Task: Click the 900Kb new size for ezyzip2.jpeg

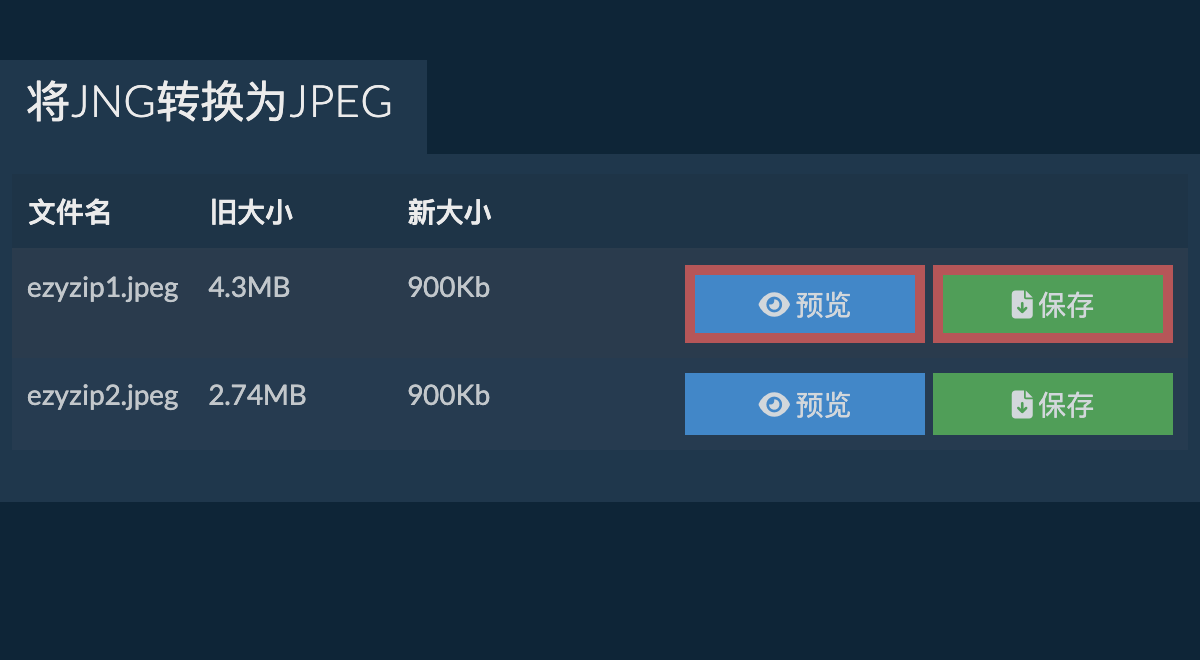Action: (x=449, y=396)
